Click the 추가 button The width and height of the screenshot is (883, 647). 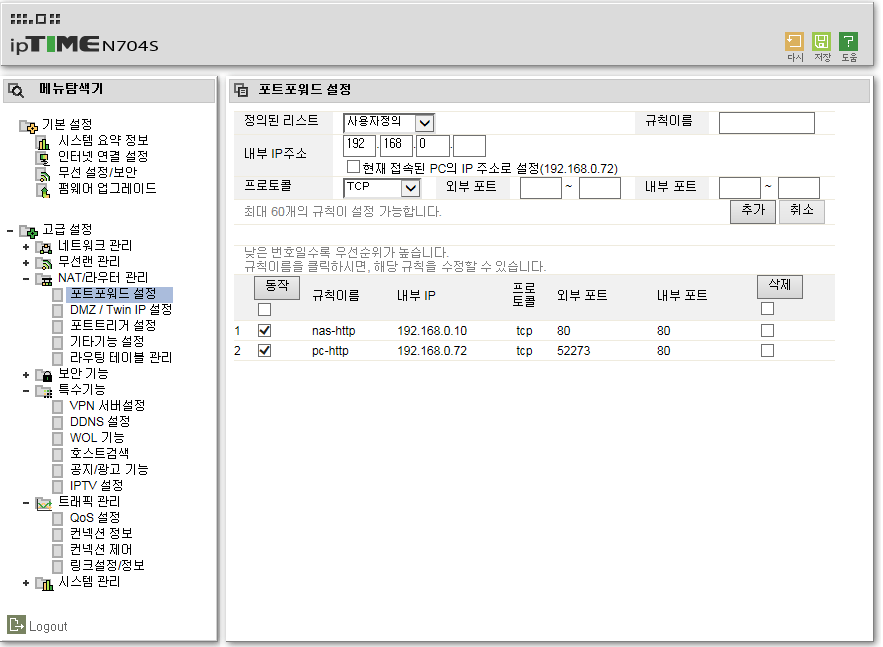753,211
